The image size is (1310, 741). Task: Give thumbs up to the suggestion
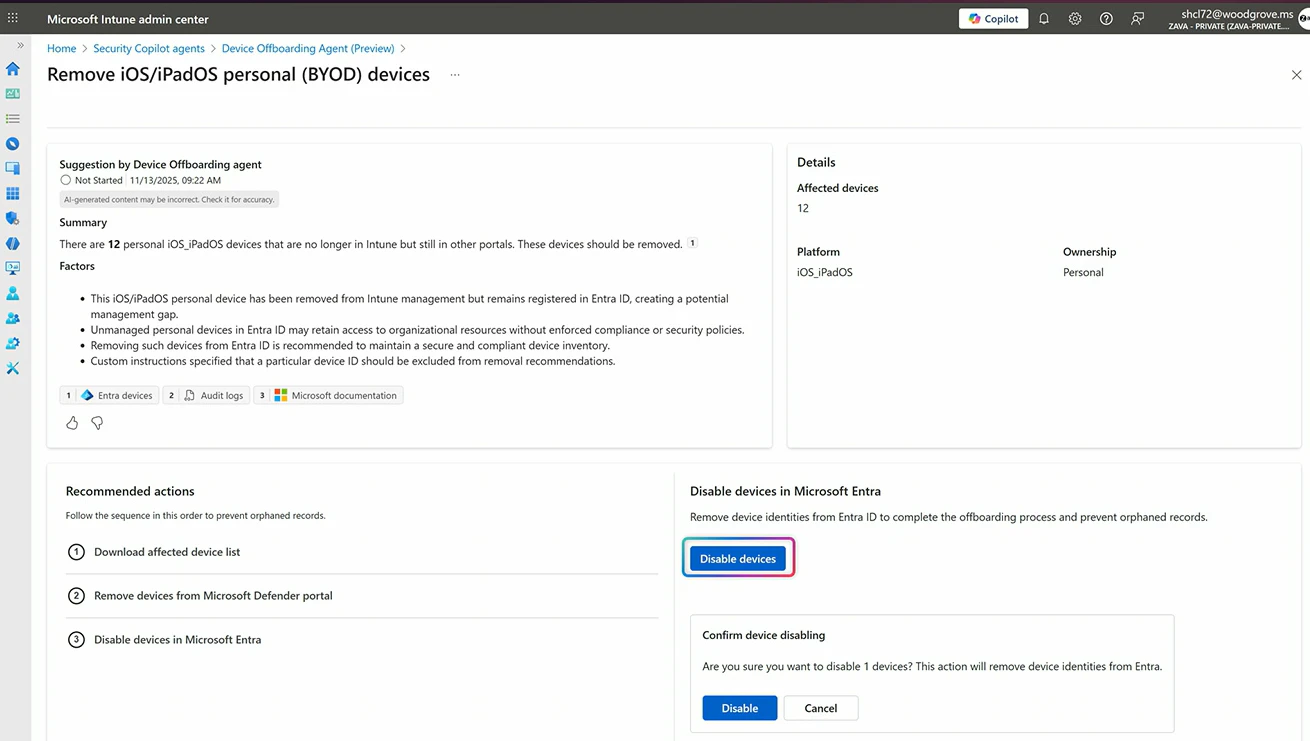tap(72, 423)
